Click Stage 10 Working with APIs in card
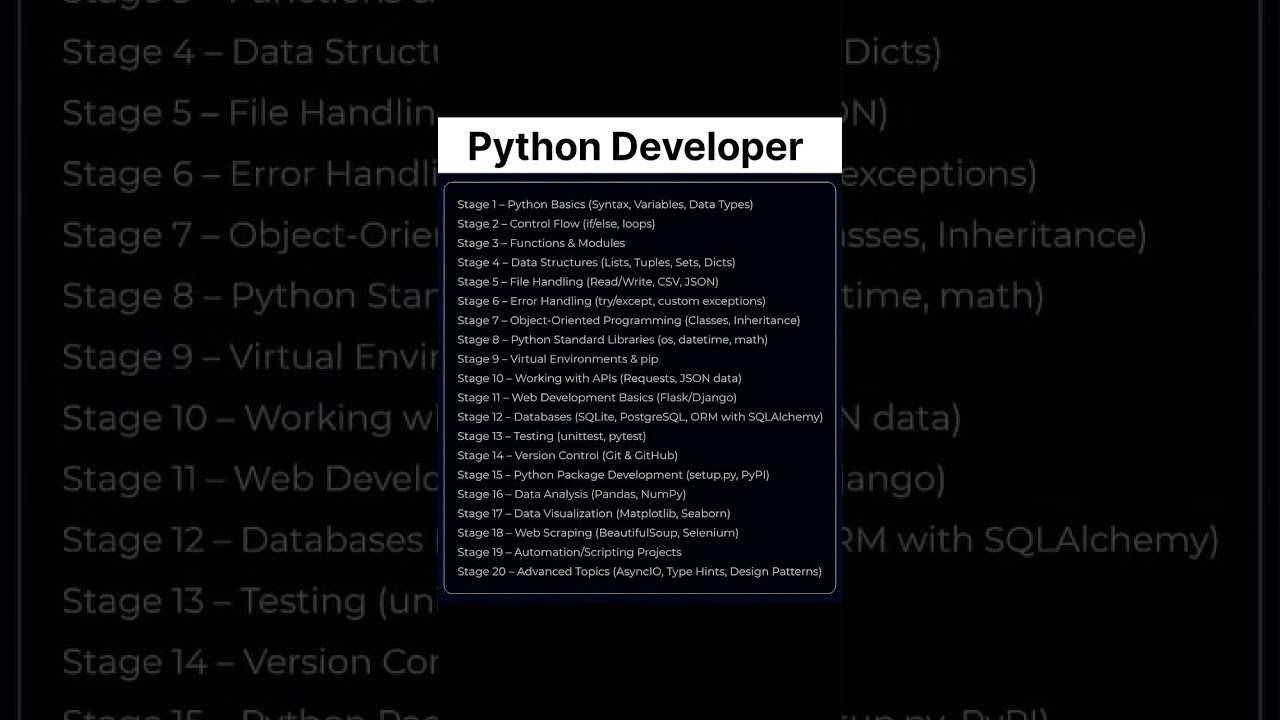The image size is (1280, 720). 599,378
